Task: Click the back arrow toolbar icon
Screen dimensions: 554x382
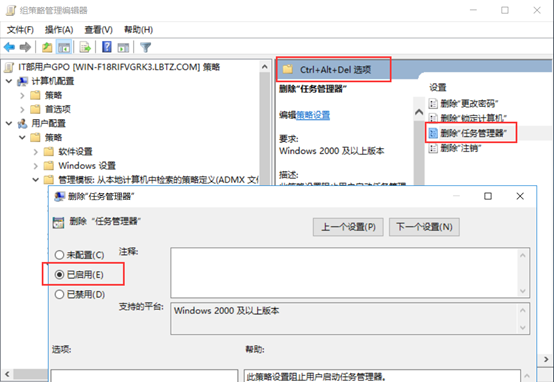Action: [9, 47]
